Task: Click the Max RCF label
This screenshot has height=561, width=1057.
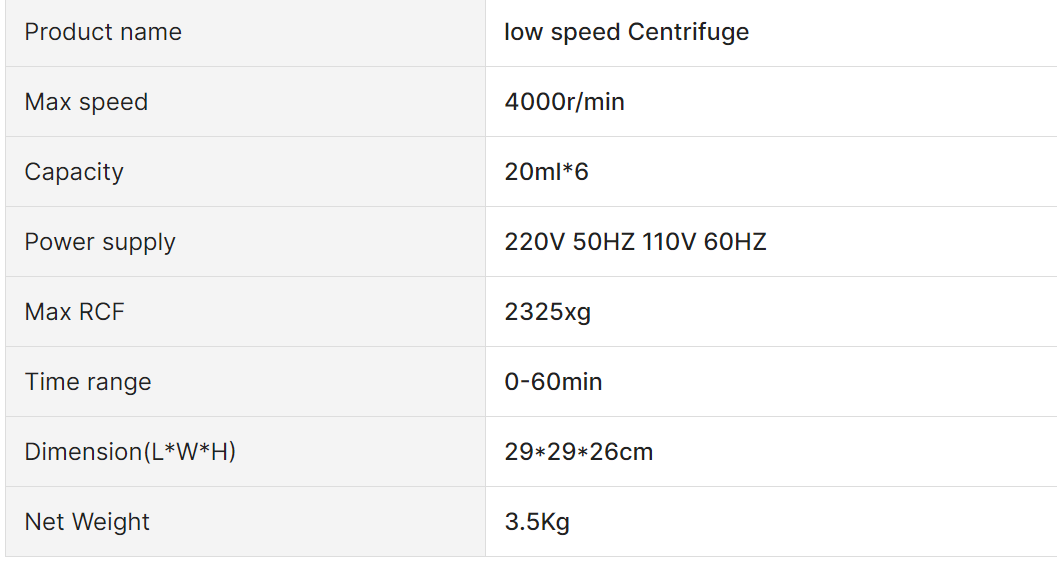Action: [x=75, y=312]
